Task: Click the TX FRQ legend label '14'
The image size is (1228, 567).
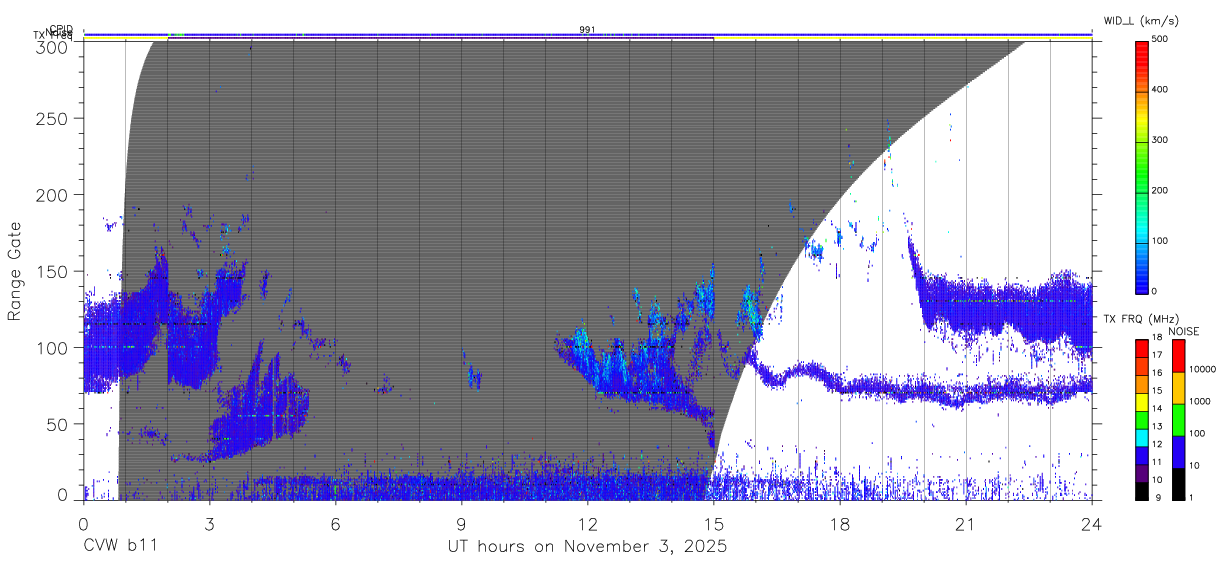Action: [1156, 409]
